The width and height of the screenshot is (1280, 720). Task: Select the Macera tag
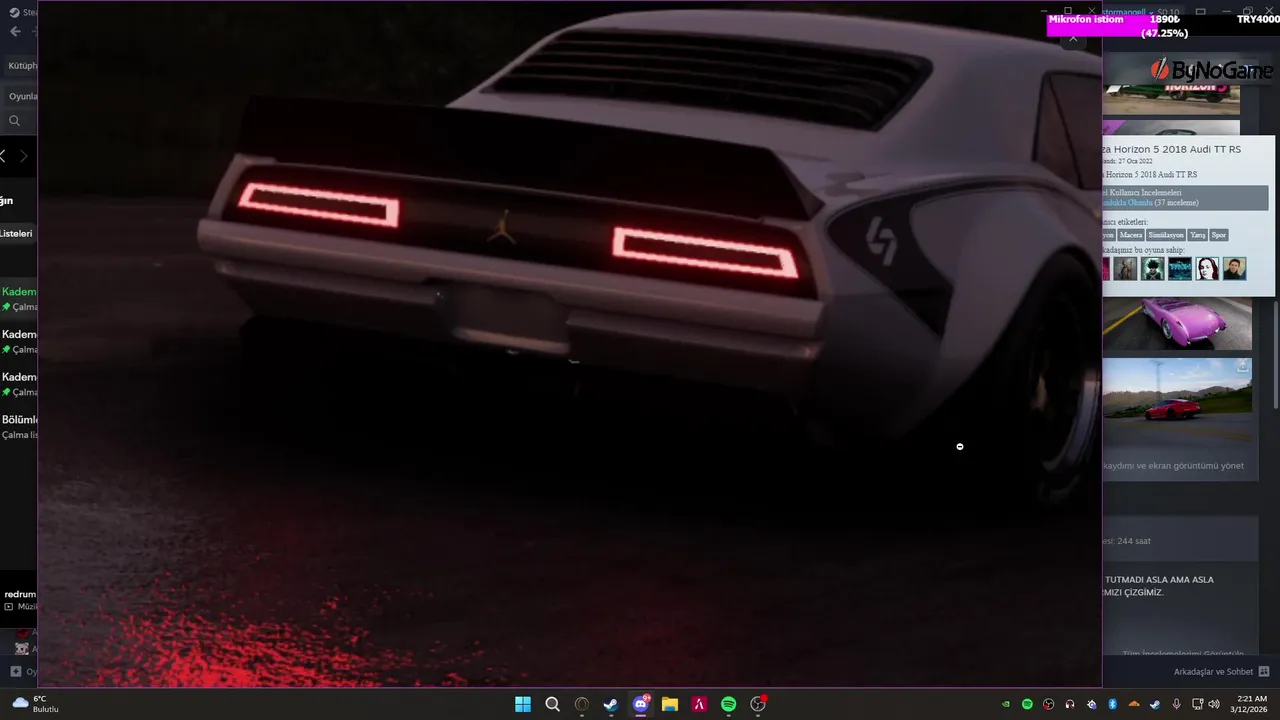(1131, 235)
